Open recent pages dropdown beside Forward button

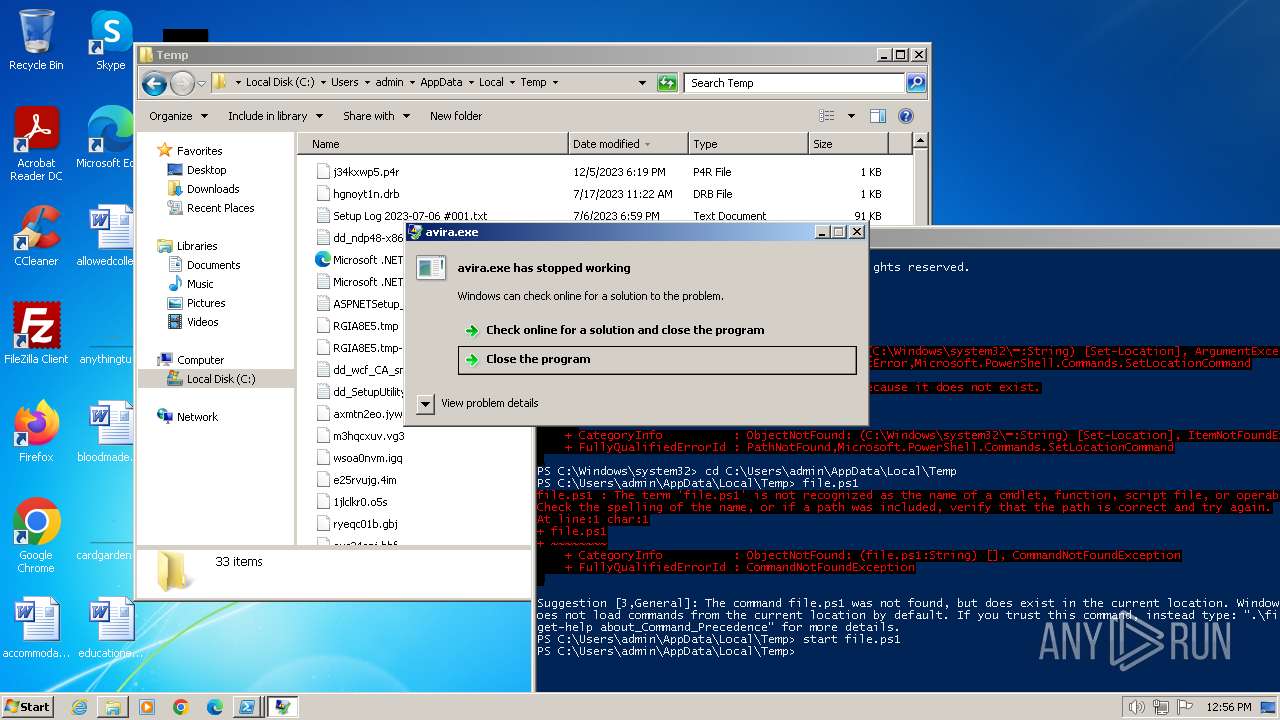coord(202,83)
